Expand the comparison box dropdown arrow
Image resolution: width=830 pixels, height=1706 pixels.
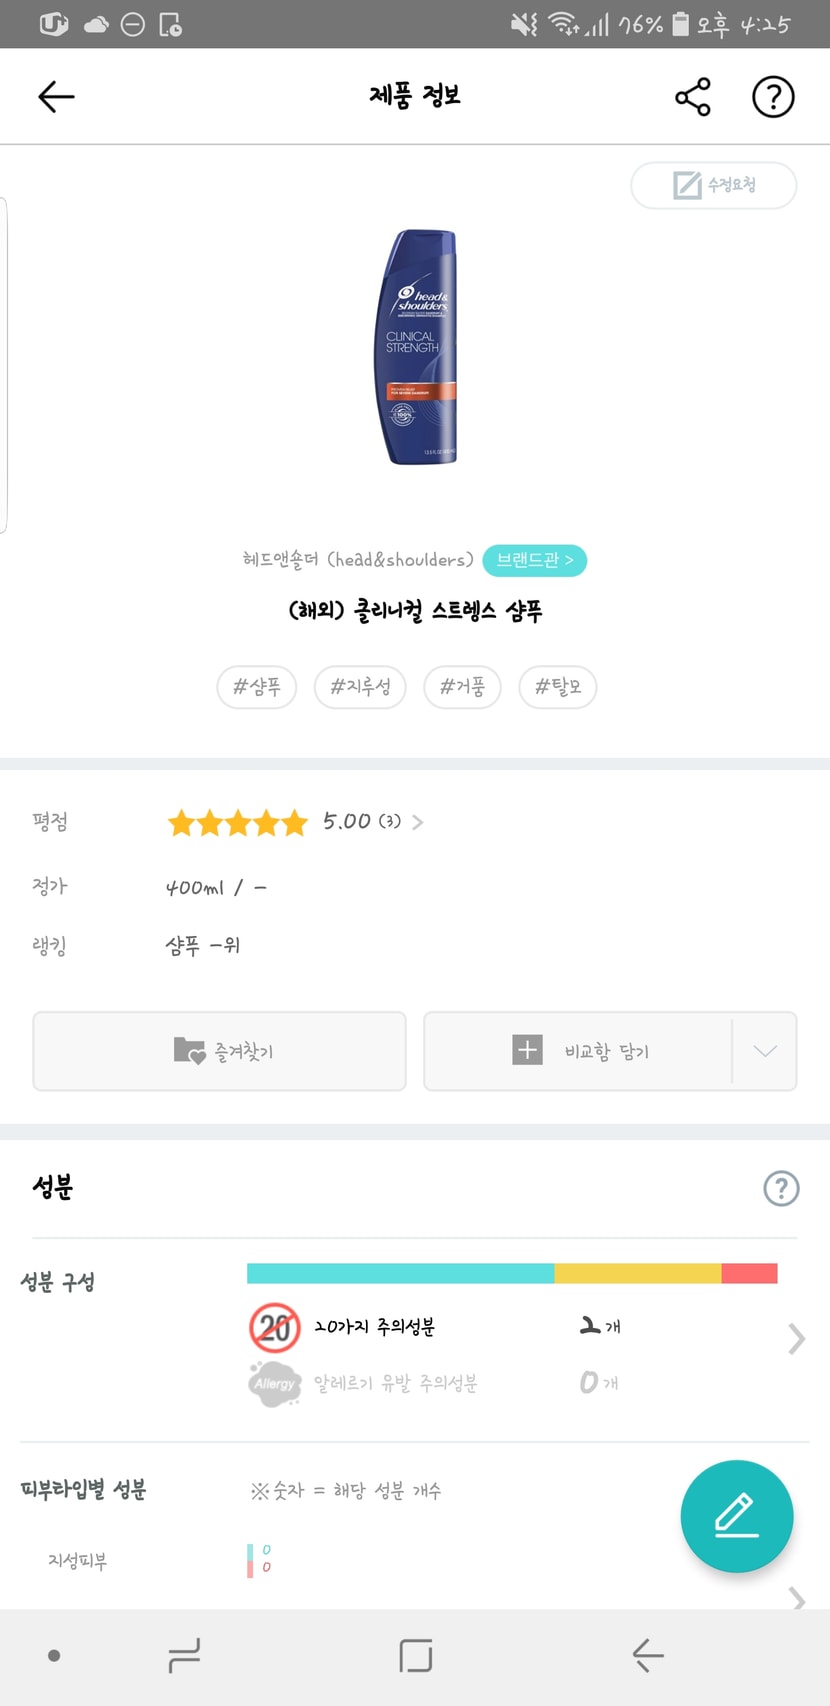point(765,1051)
